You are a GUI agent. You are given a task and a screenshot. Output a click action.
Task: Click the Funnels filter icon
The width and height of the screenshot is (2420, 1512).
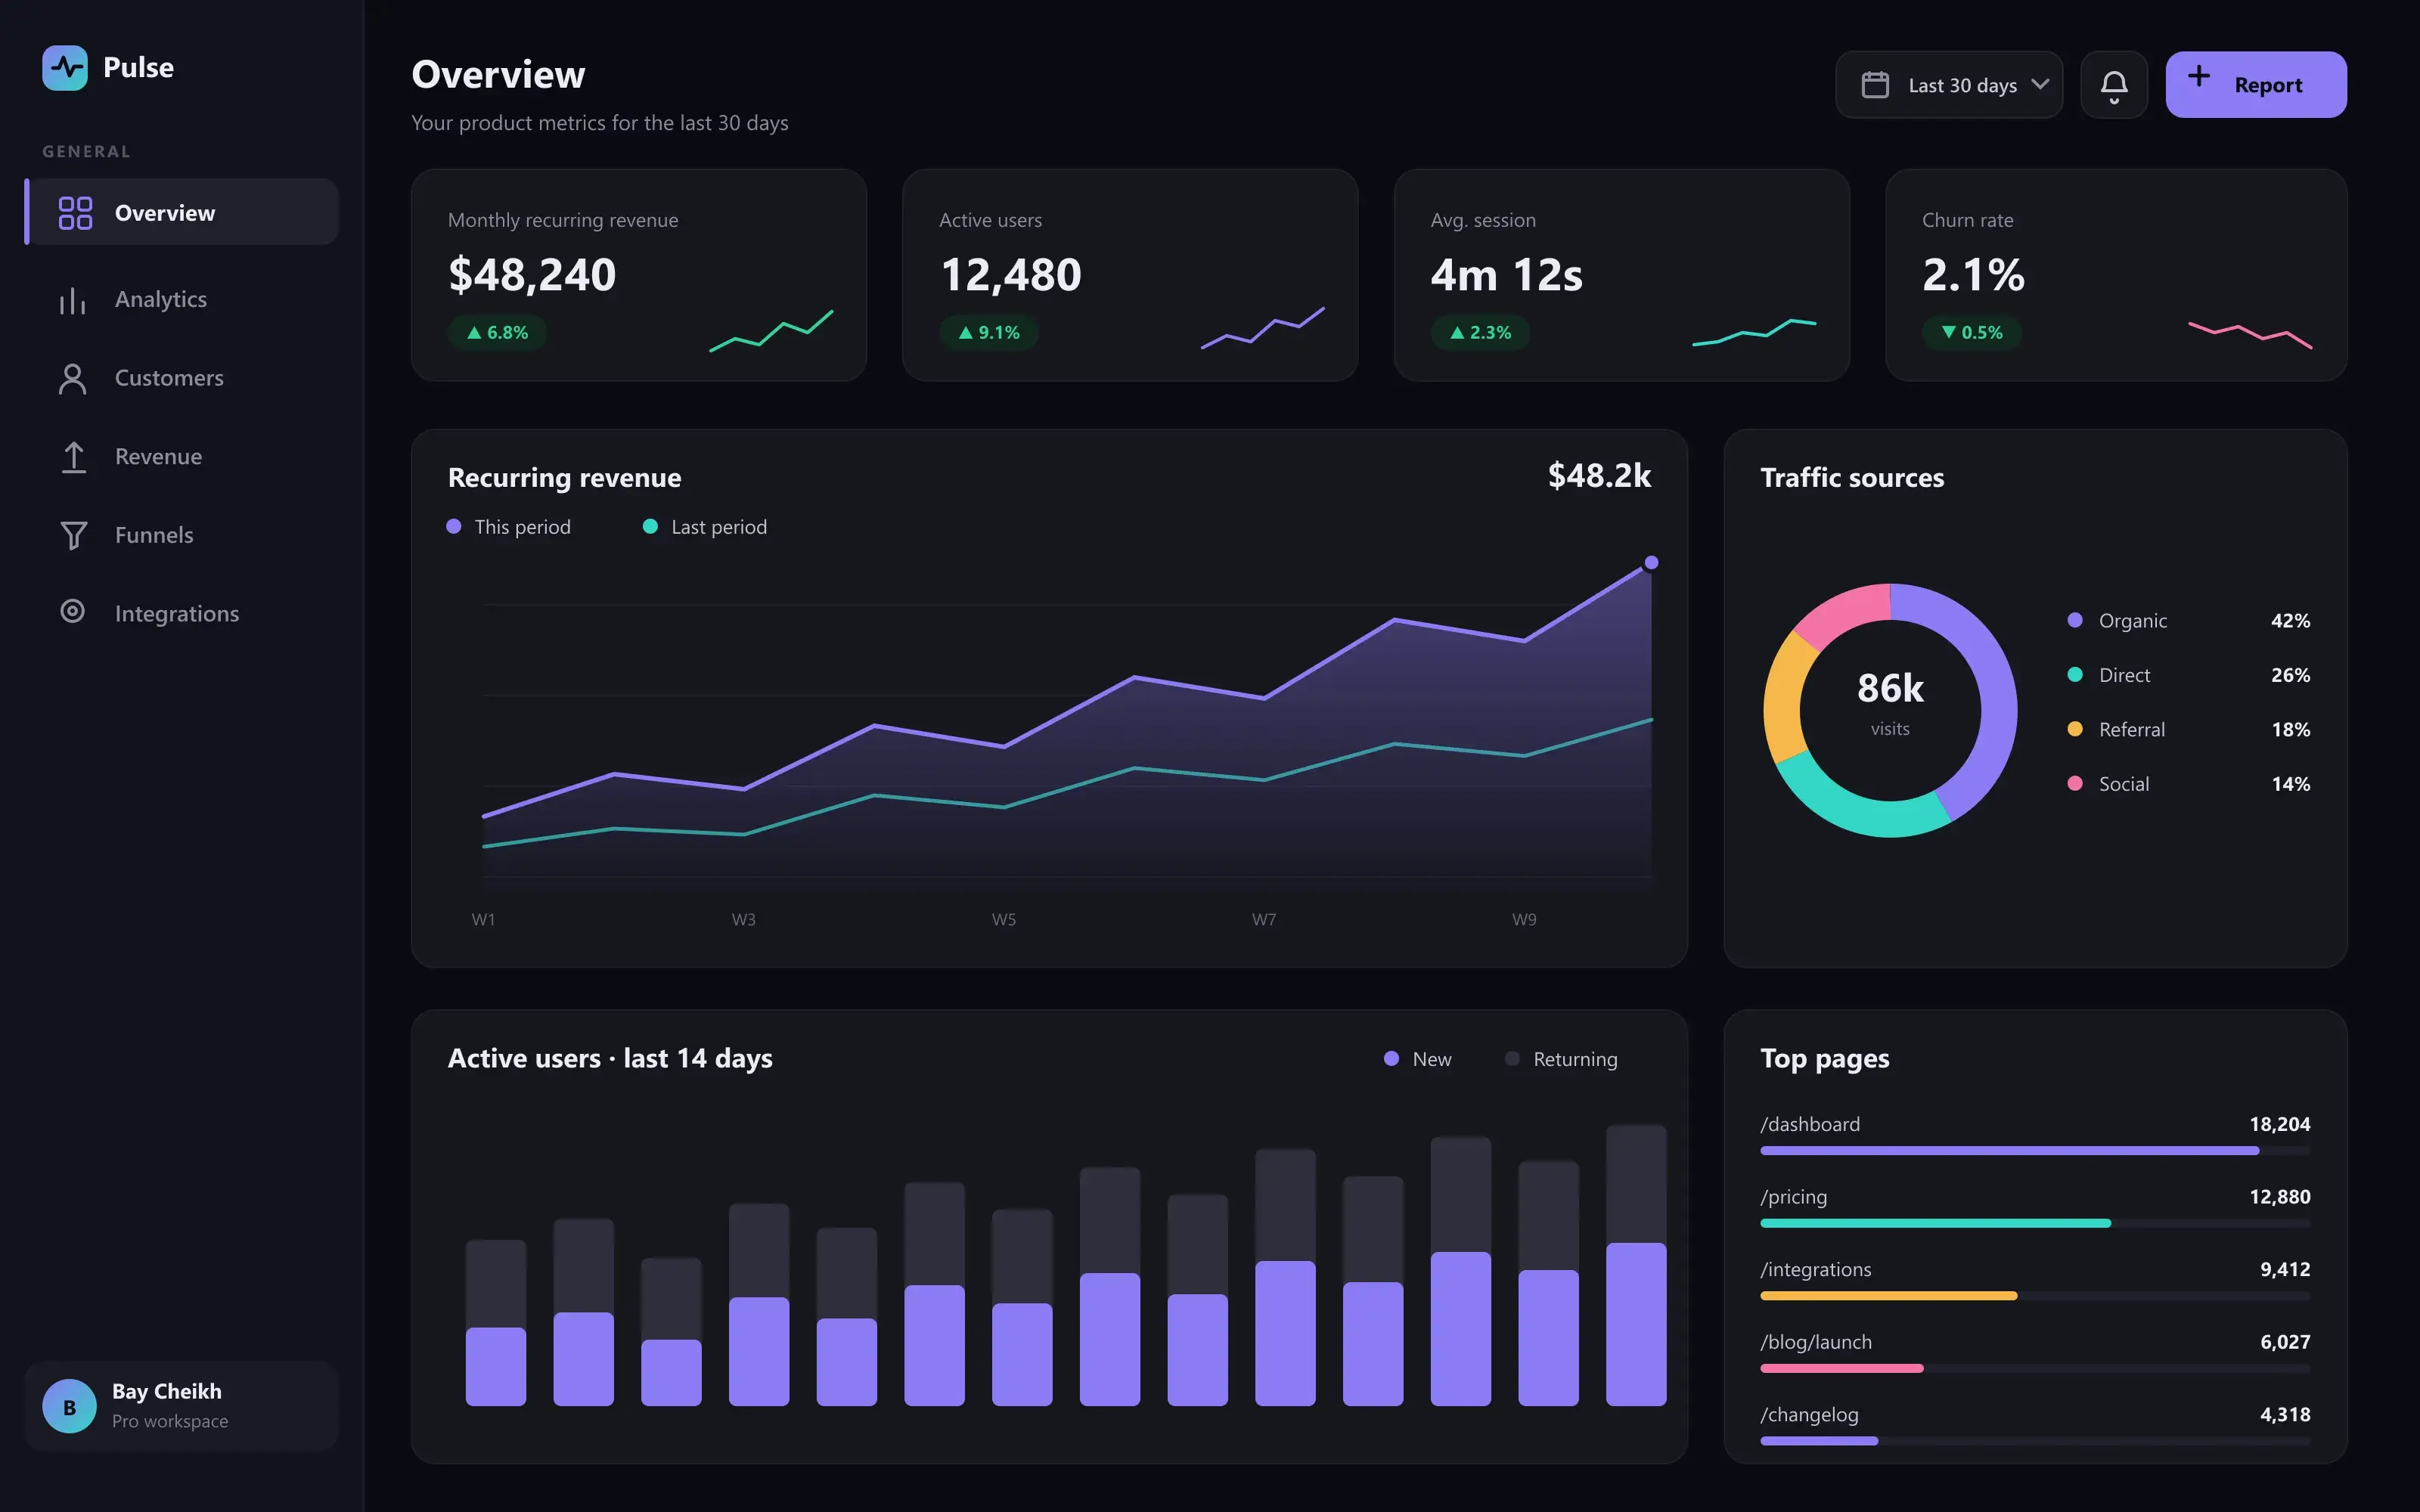click(x=73, y=535)
